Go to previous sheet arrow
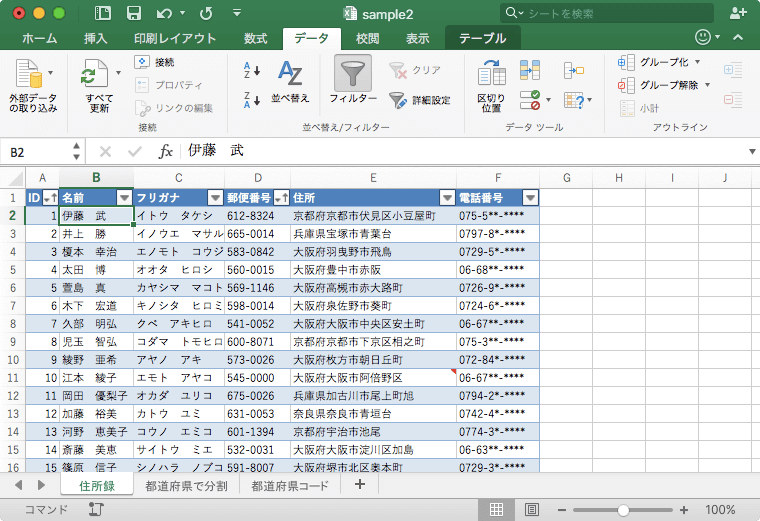Image resolution: width=760 pixels, height=521 pixels. click(19, 485)
